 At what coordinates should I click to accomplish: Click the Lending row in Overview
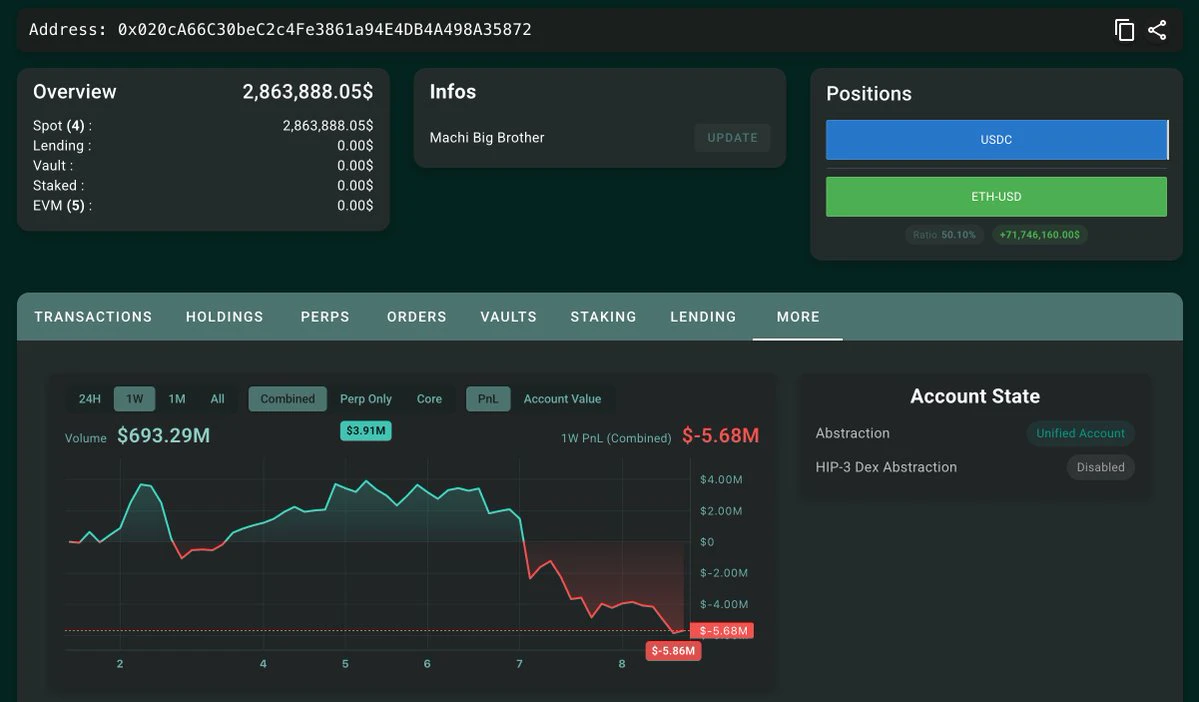click(203, 145)
